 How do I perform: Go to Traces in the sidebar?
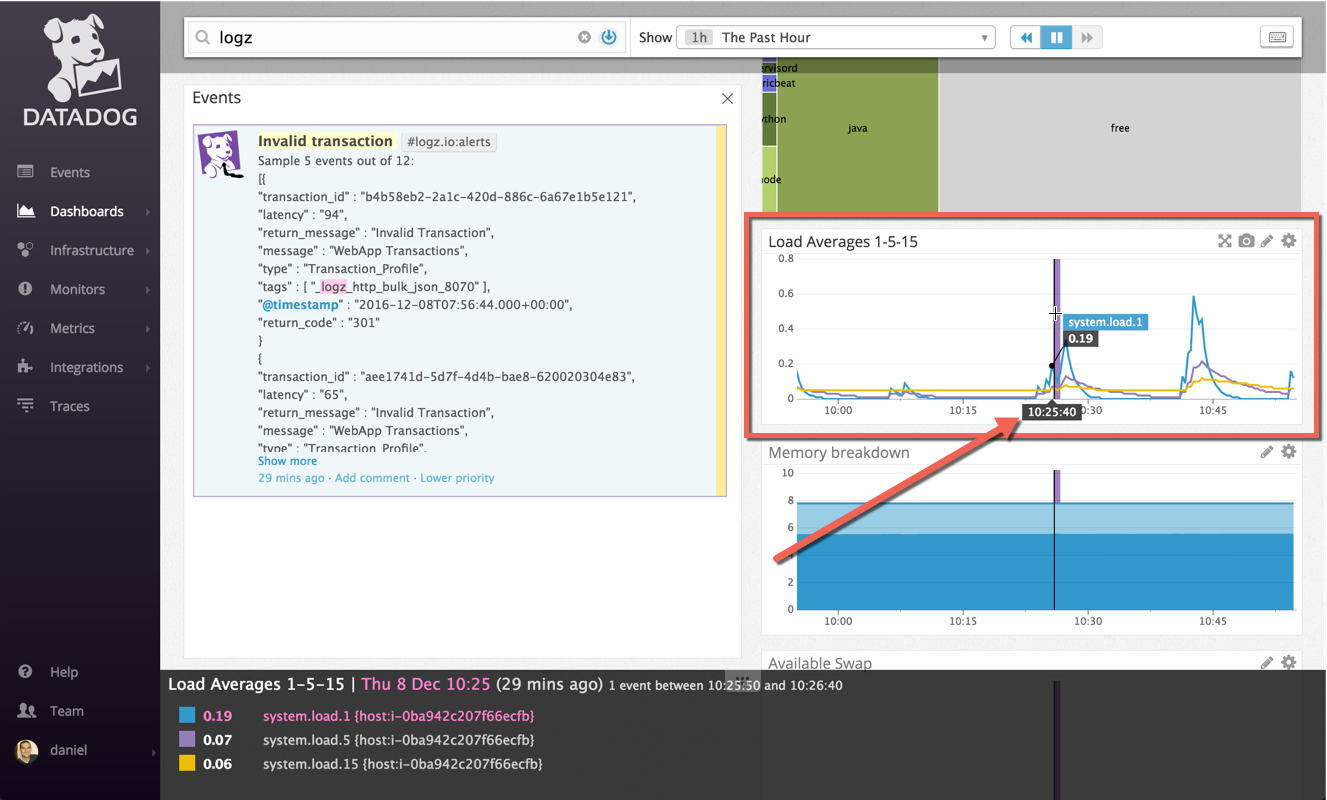(x=70, y=406)
